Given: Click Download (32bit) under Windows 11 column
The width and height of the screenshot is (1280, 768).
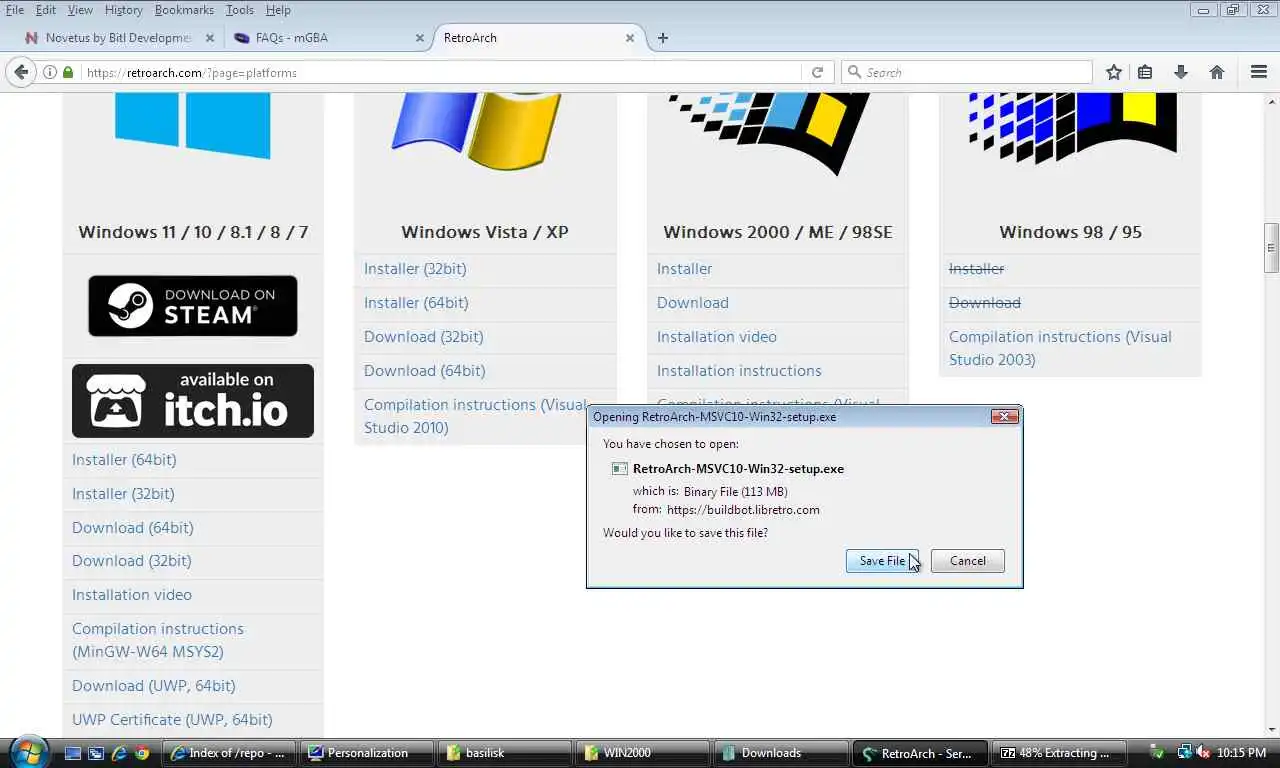Looking at the screenshot, I should click(x=132, y=561).
